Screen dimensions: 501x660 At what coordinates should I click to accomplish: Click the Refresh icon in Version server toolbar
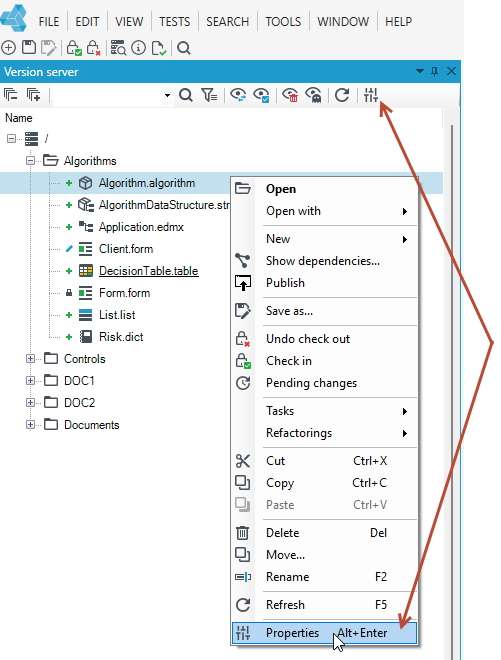click(x=342, y=95)
